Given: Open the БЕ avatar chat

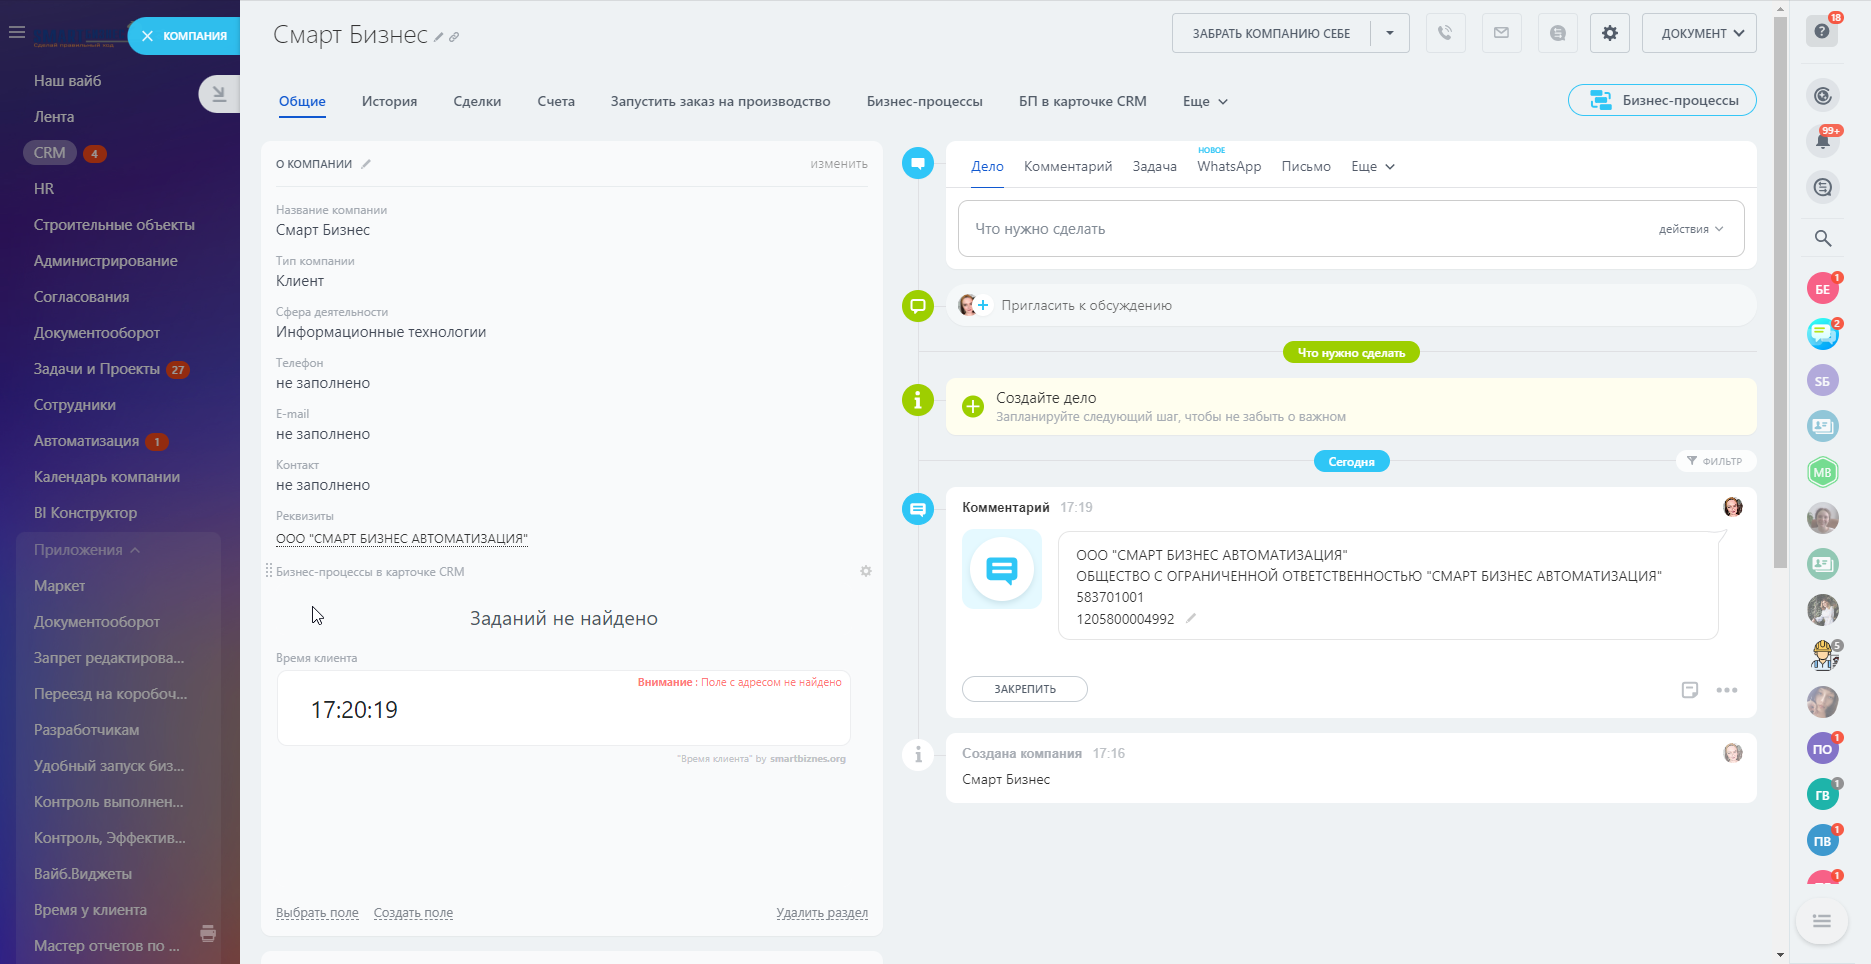Looking at the screenshot, I should pyautogui.click(x=1822, y=289).
